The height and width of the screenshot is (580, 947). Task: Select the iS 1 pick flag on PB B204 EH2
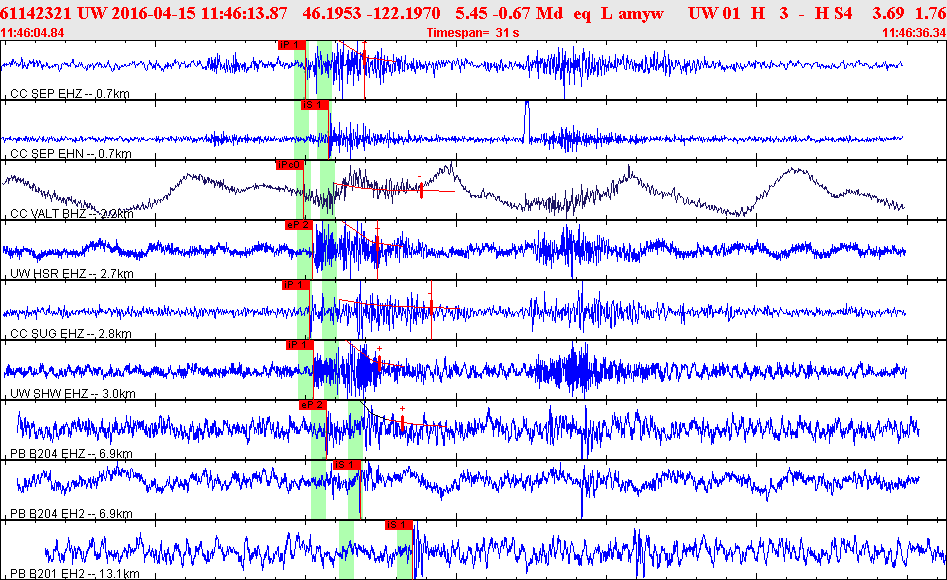[345, 464]
